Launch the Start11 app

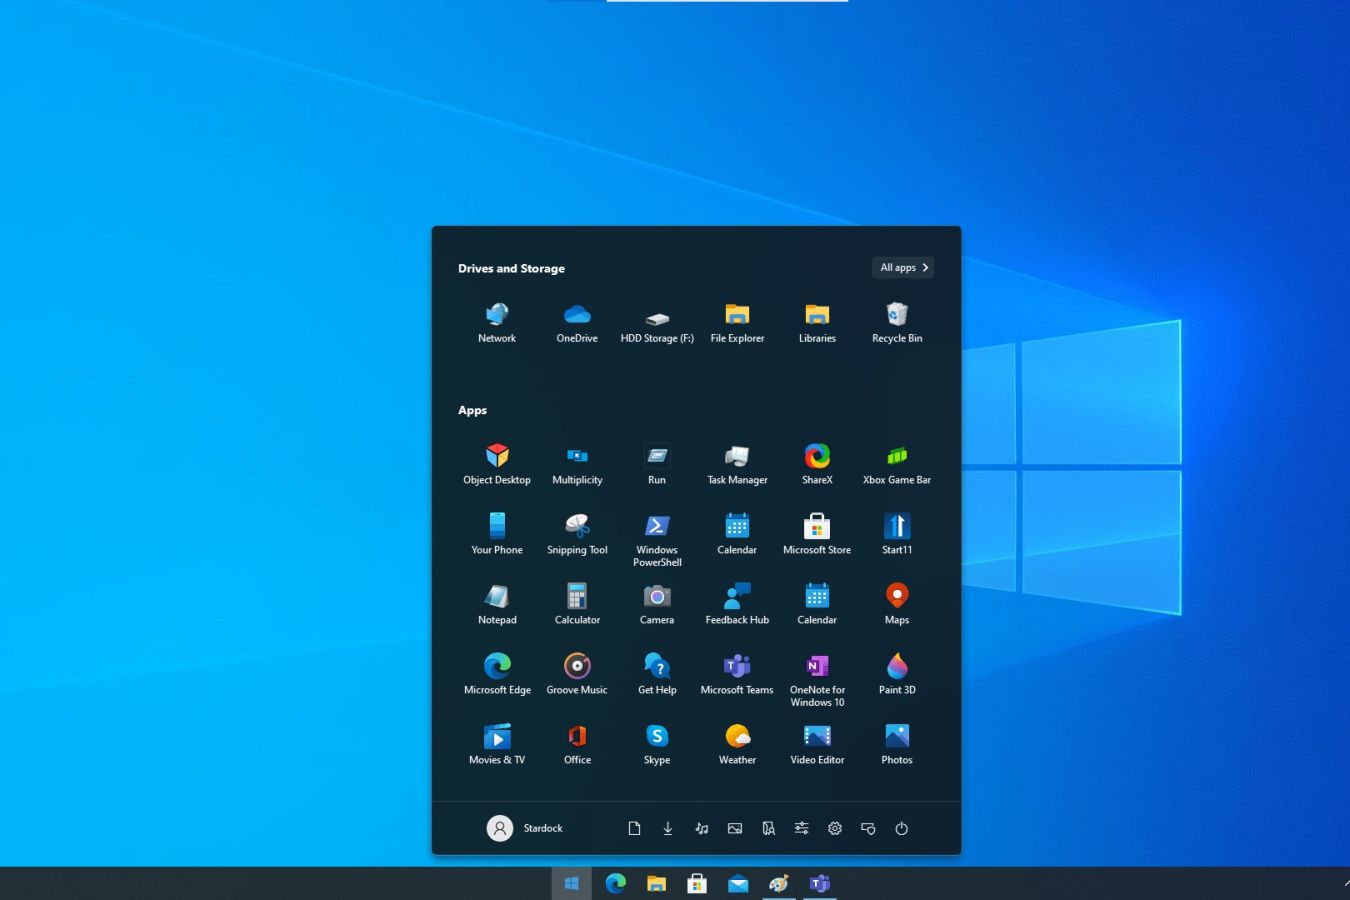[x=897, y=535]
